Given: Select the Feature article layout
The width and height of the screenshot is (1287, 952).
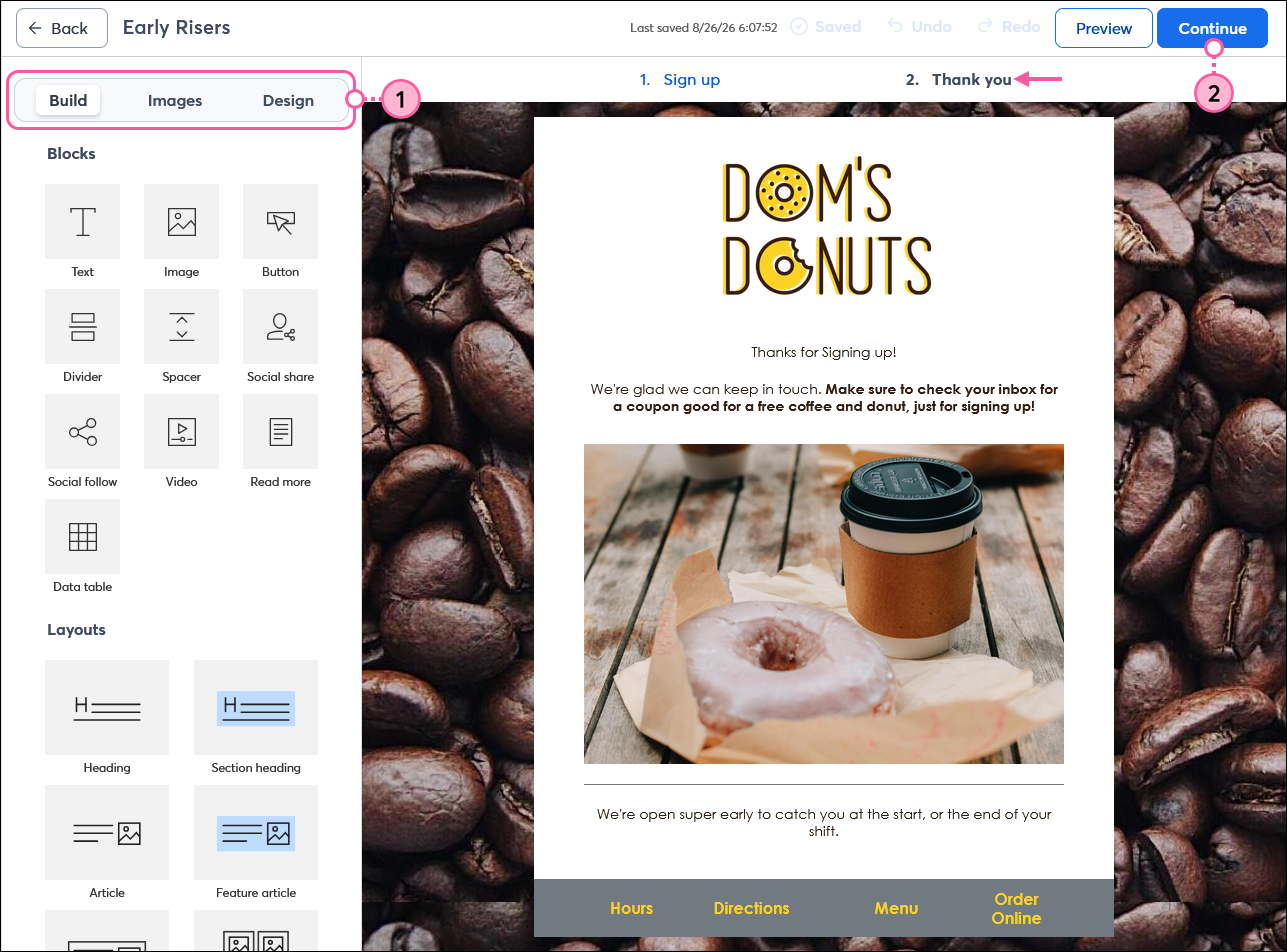Looking at the screenshot, I should tap(256, 833).
